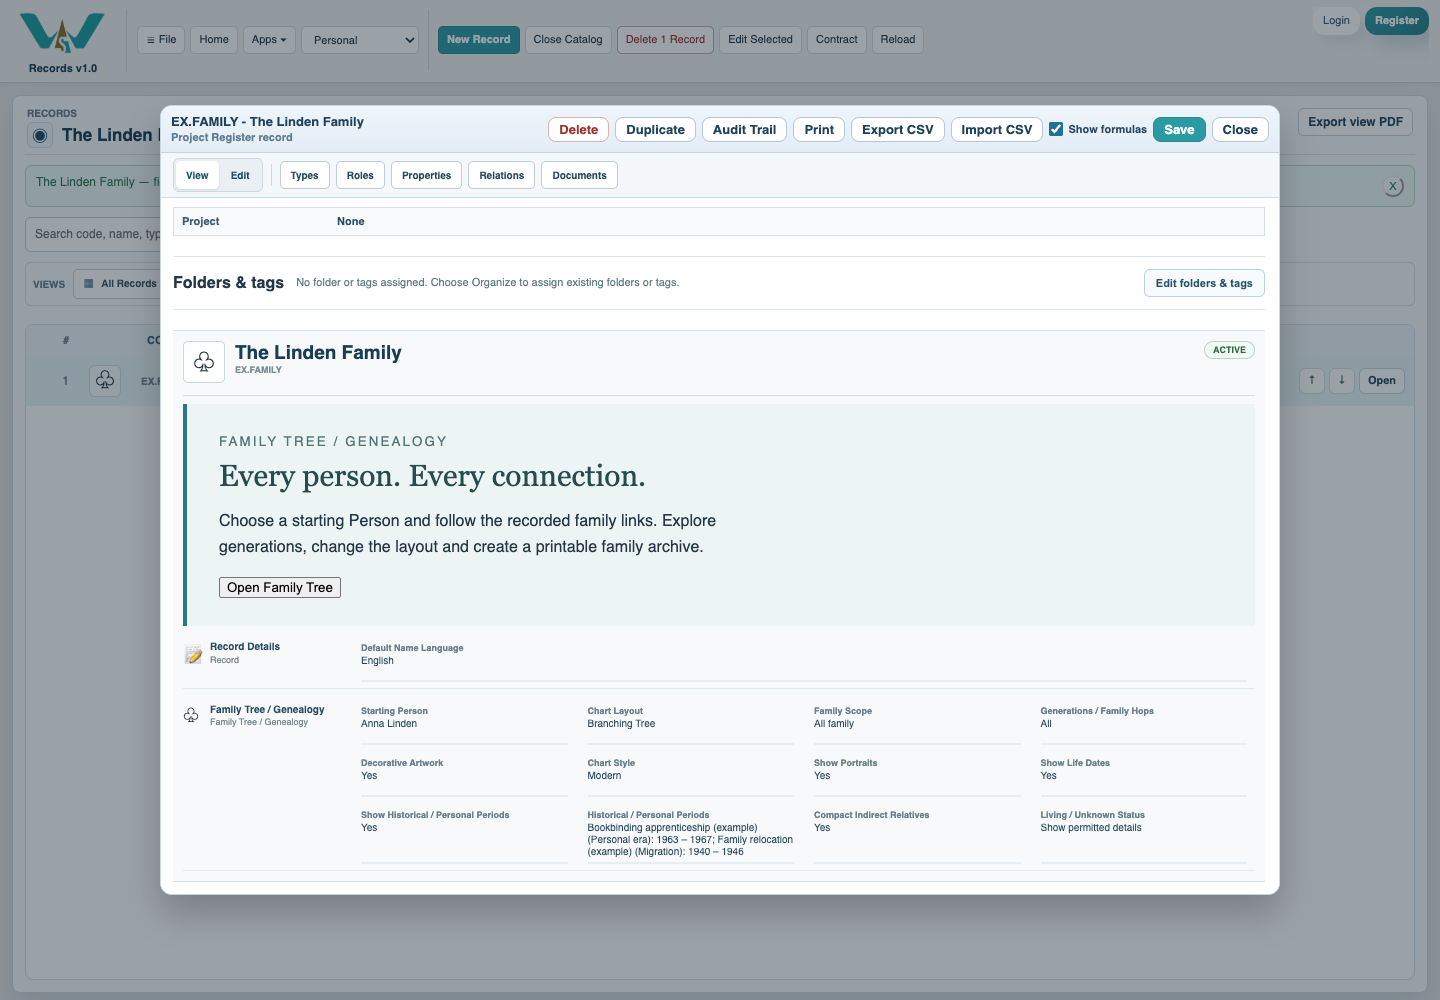Click the Print button
Image resolution: width=1440 pixels, height=1000 pixels.
819,130
